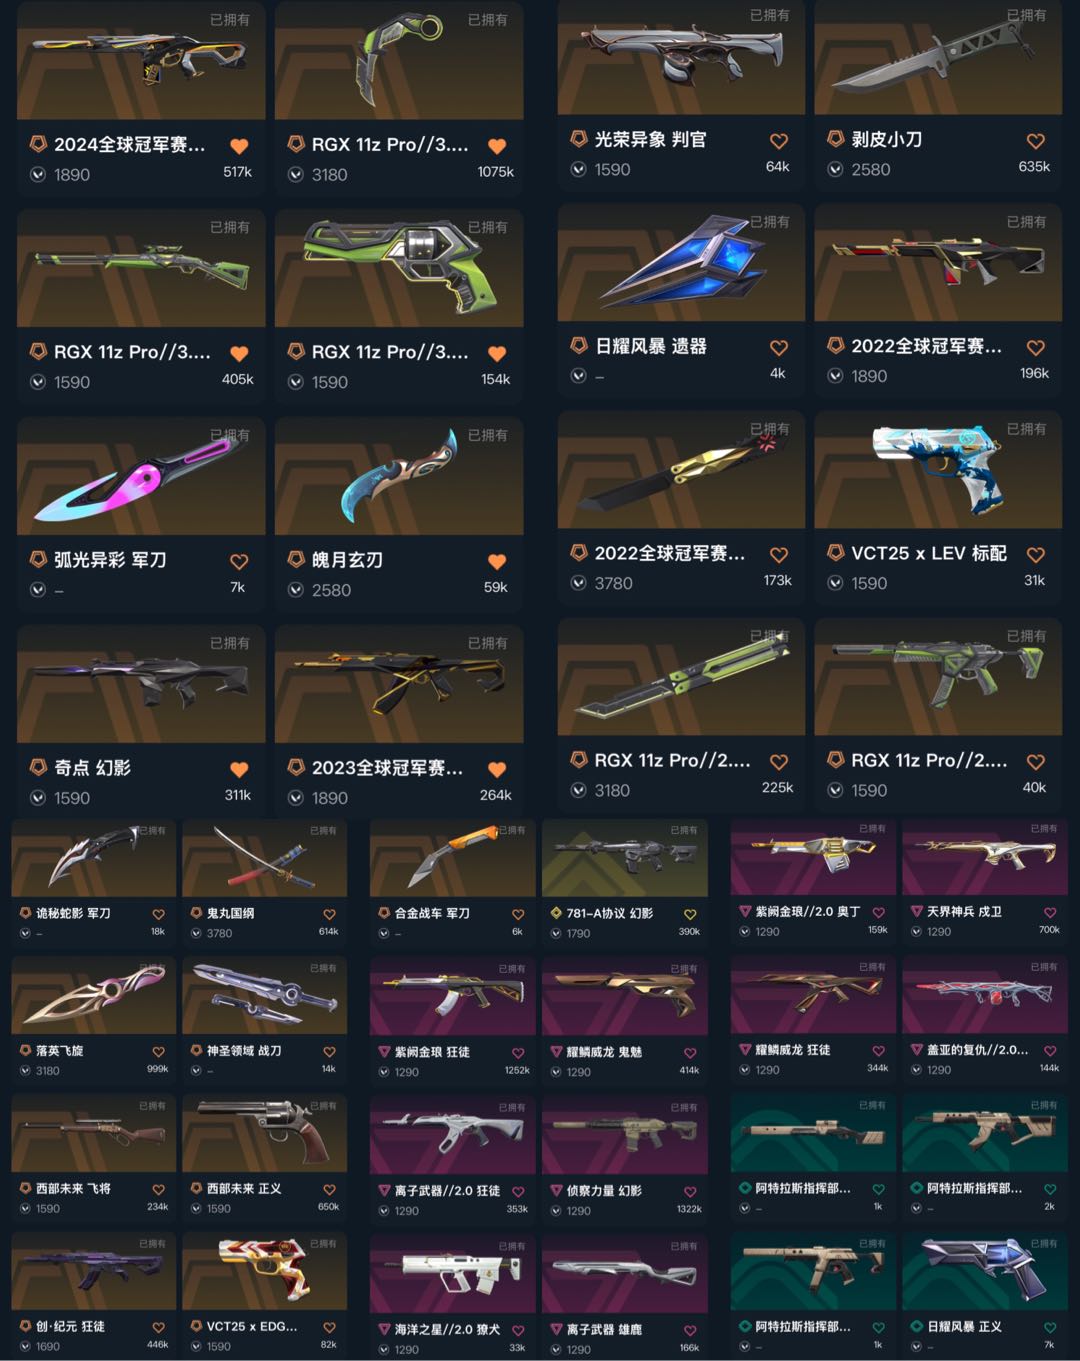1080x1361 pixels.
Task: Toggle favorite heart on 2024全球冠军赛 skin
Action: click(239, 146)
